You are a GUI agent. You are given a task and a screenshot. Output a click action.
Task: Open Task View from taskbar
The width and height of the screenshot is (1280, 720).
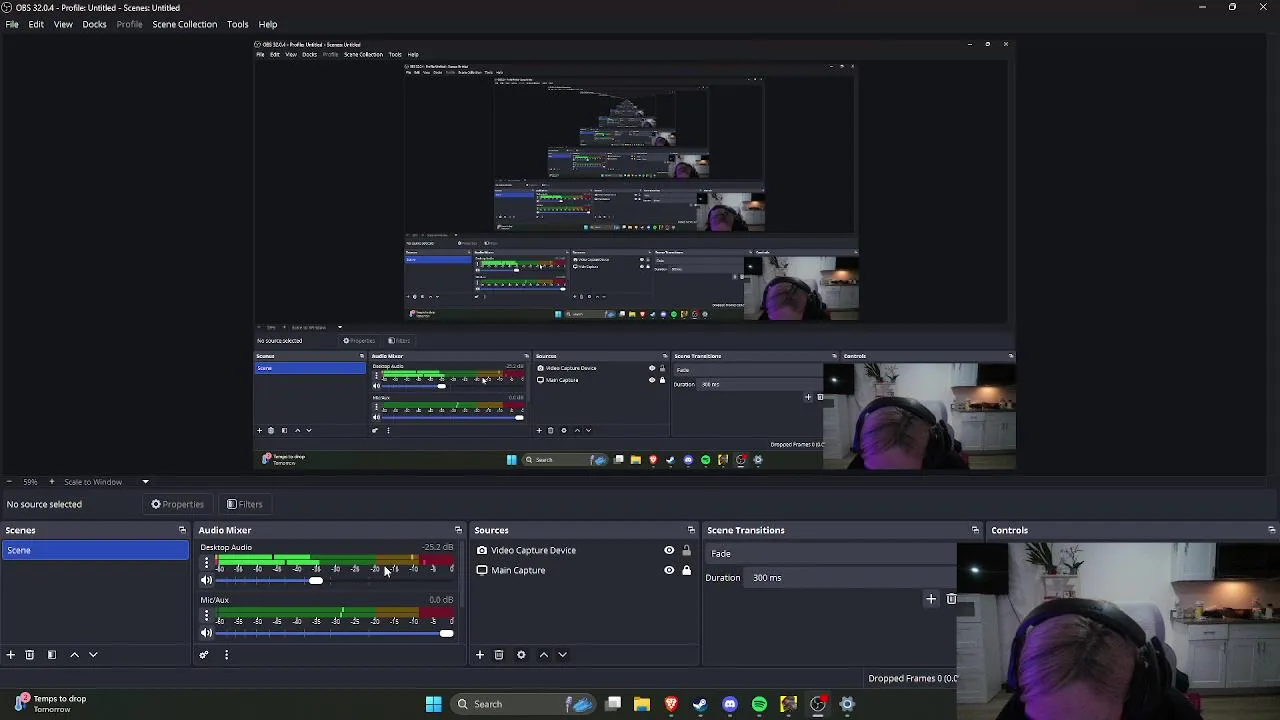tap(613, 704)
